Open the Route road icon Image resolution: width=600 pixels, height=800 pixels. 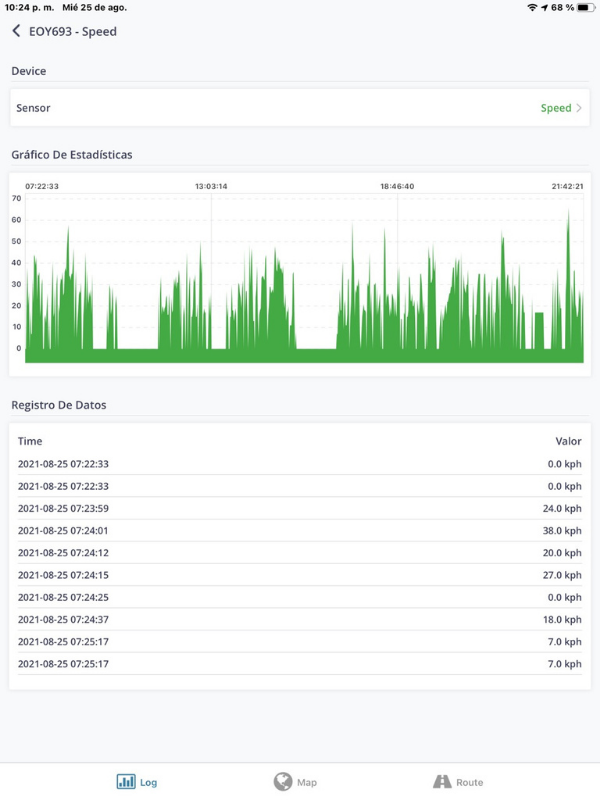pyautogui.click(x=442, y=782)
